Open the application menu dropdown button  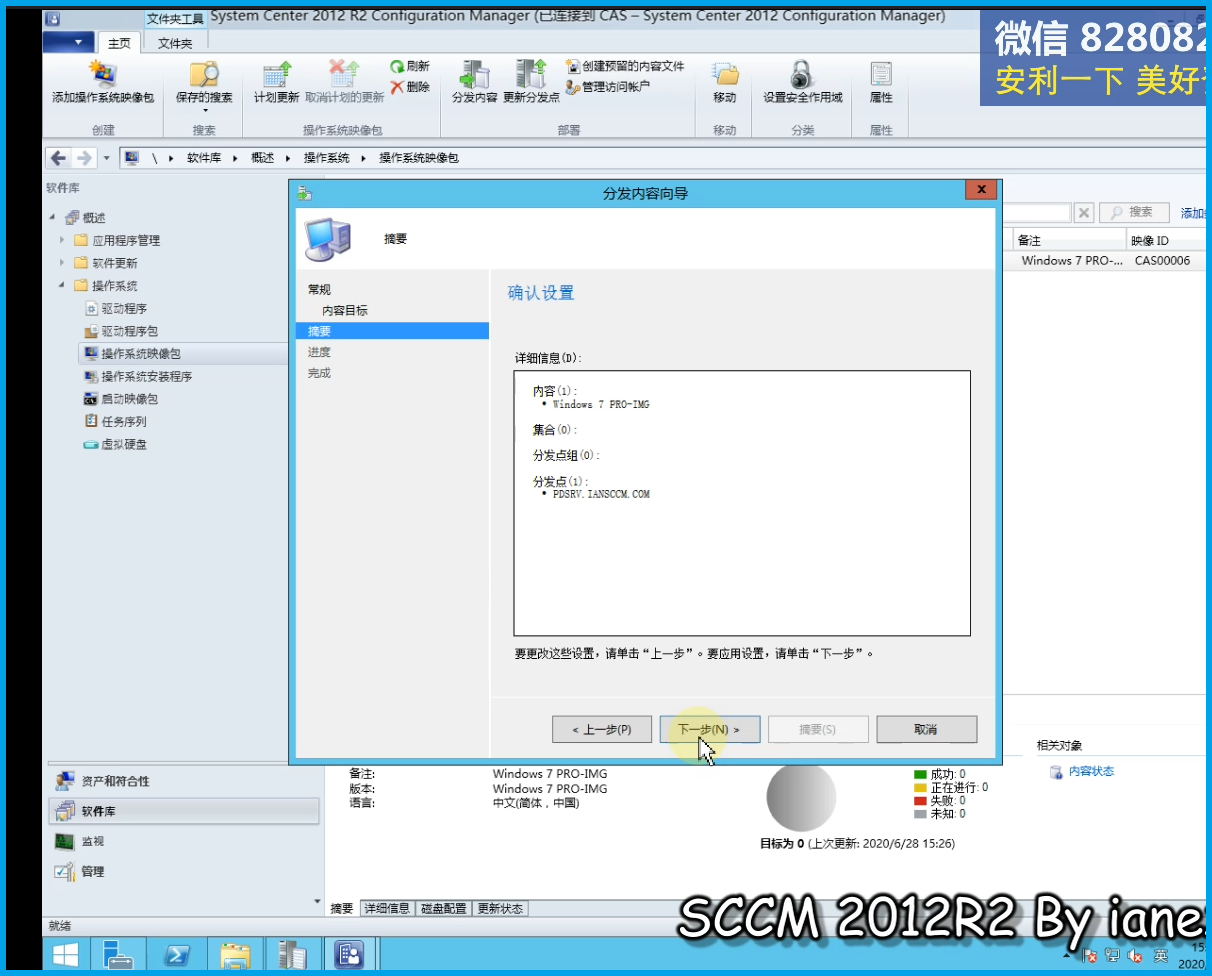[x=68, y=42]
